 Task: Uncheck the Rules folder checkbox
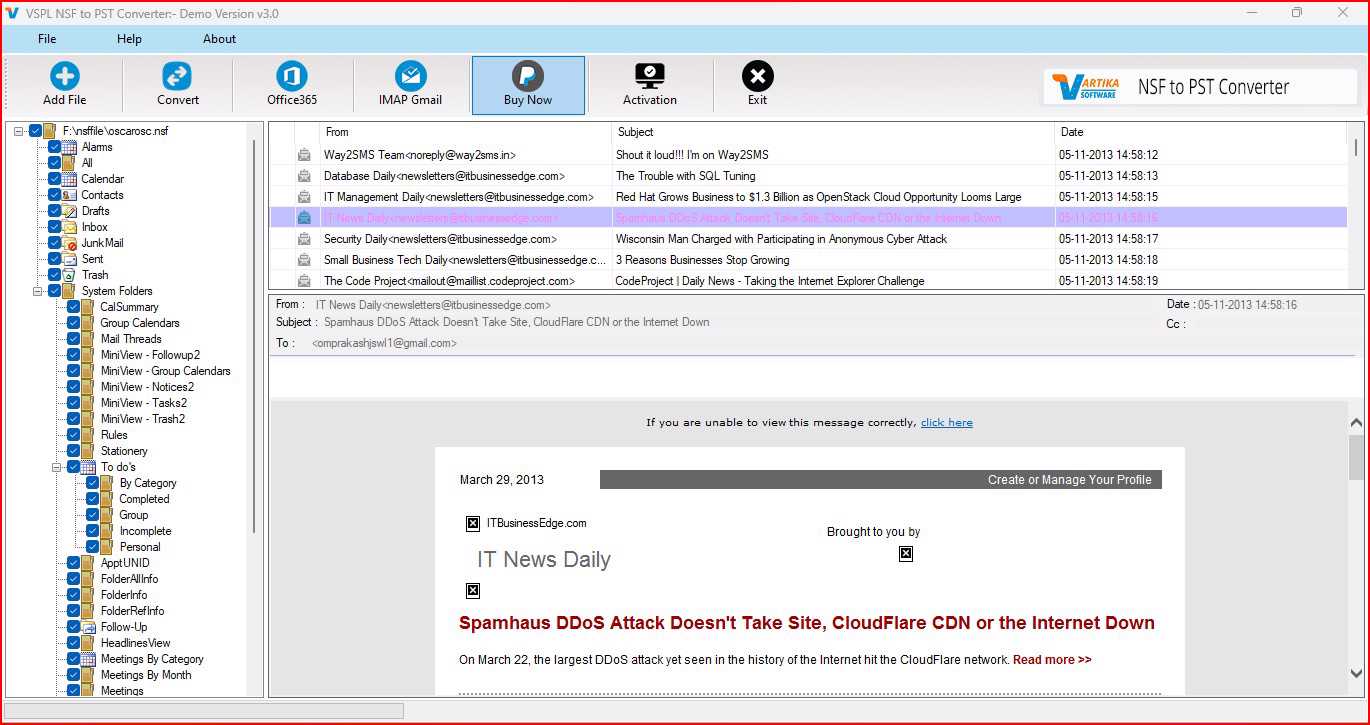point(74,435)
